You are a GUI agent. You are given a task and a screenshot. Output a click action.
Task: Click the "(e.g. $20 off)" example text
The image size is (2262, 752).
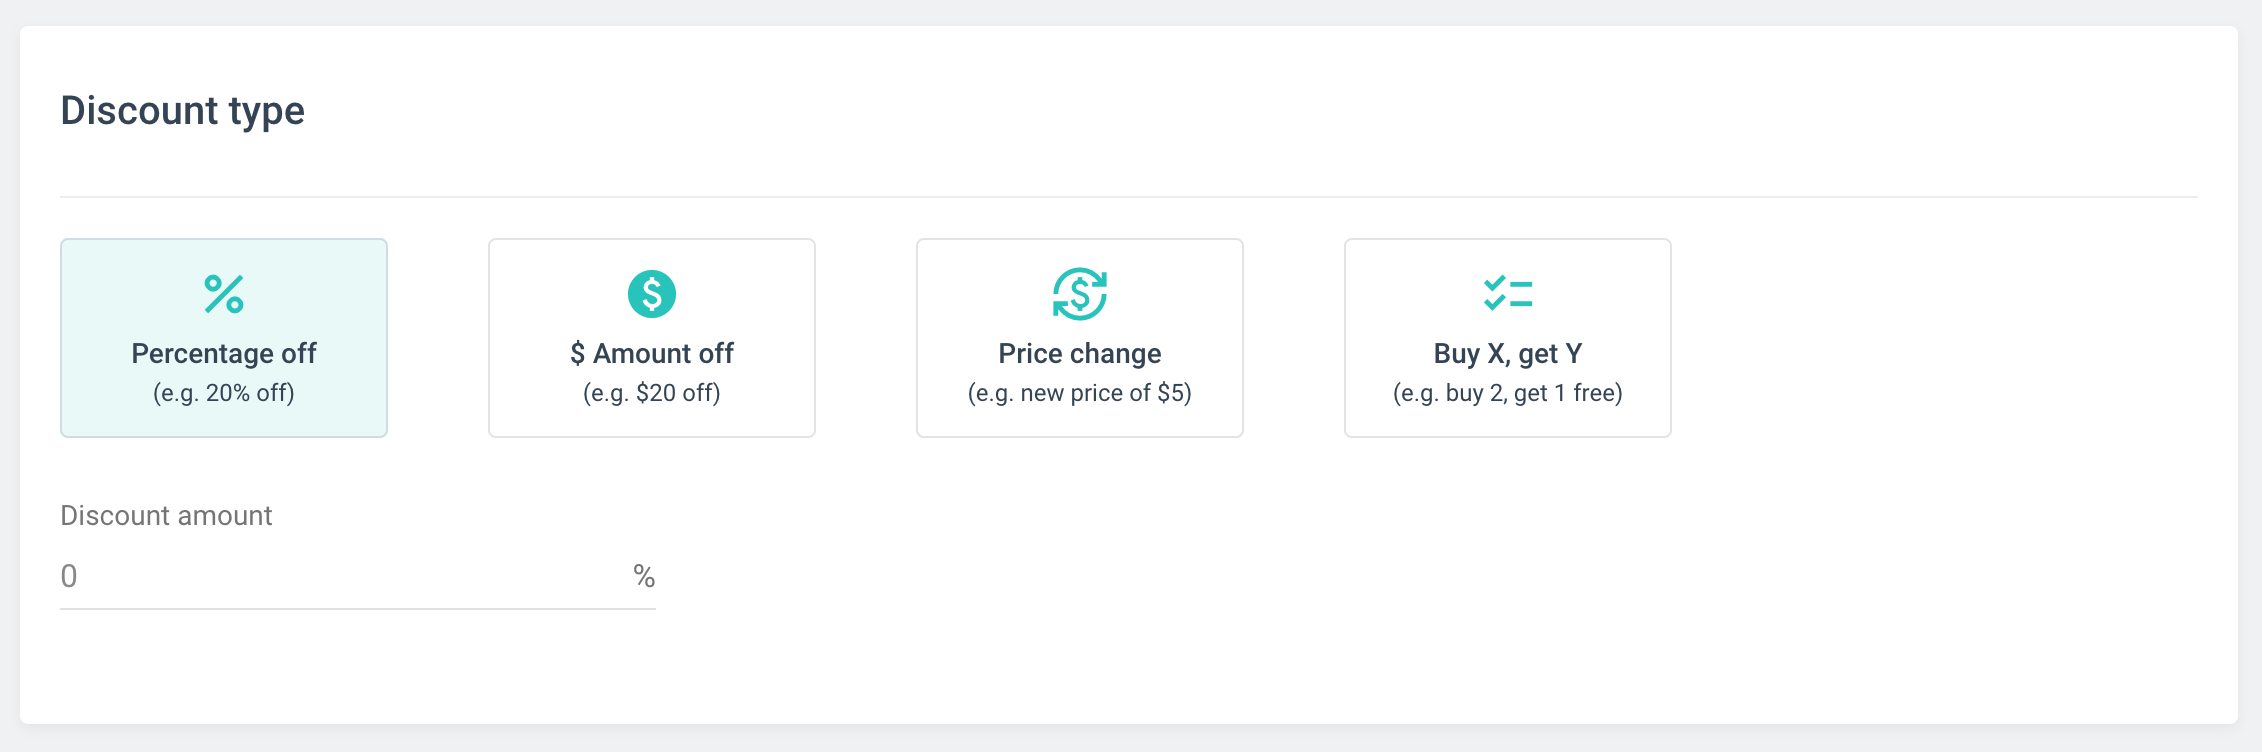click(652, 393)
